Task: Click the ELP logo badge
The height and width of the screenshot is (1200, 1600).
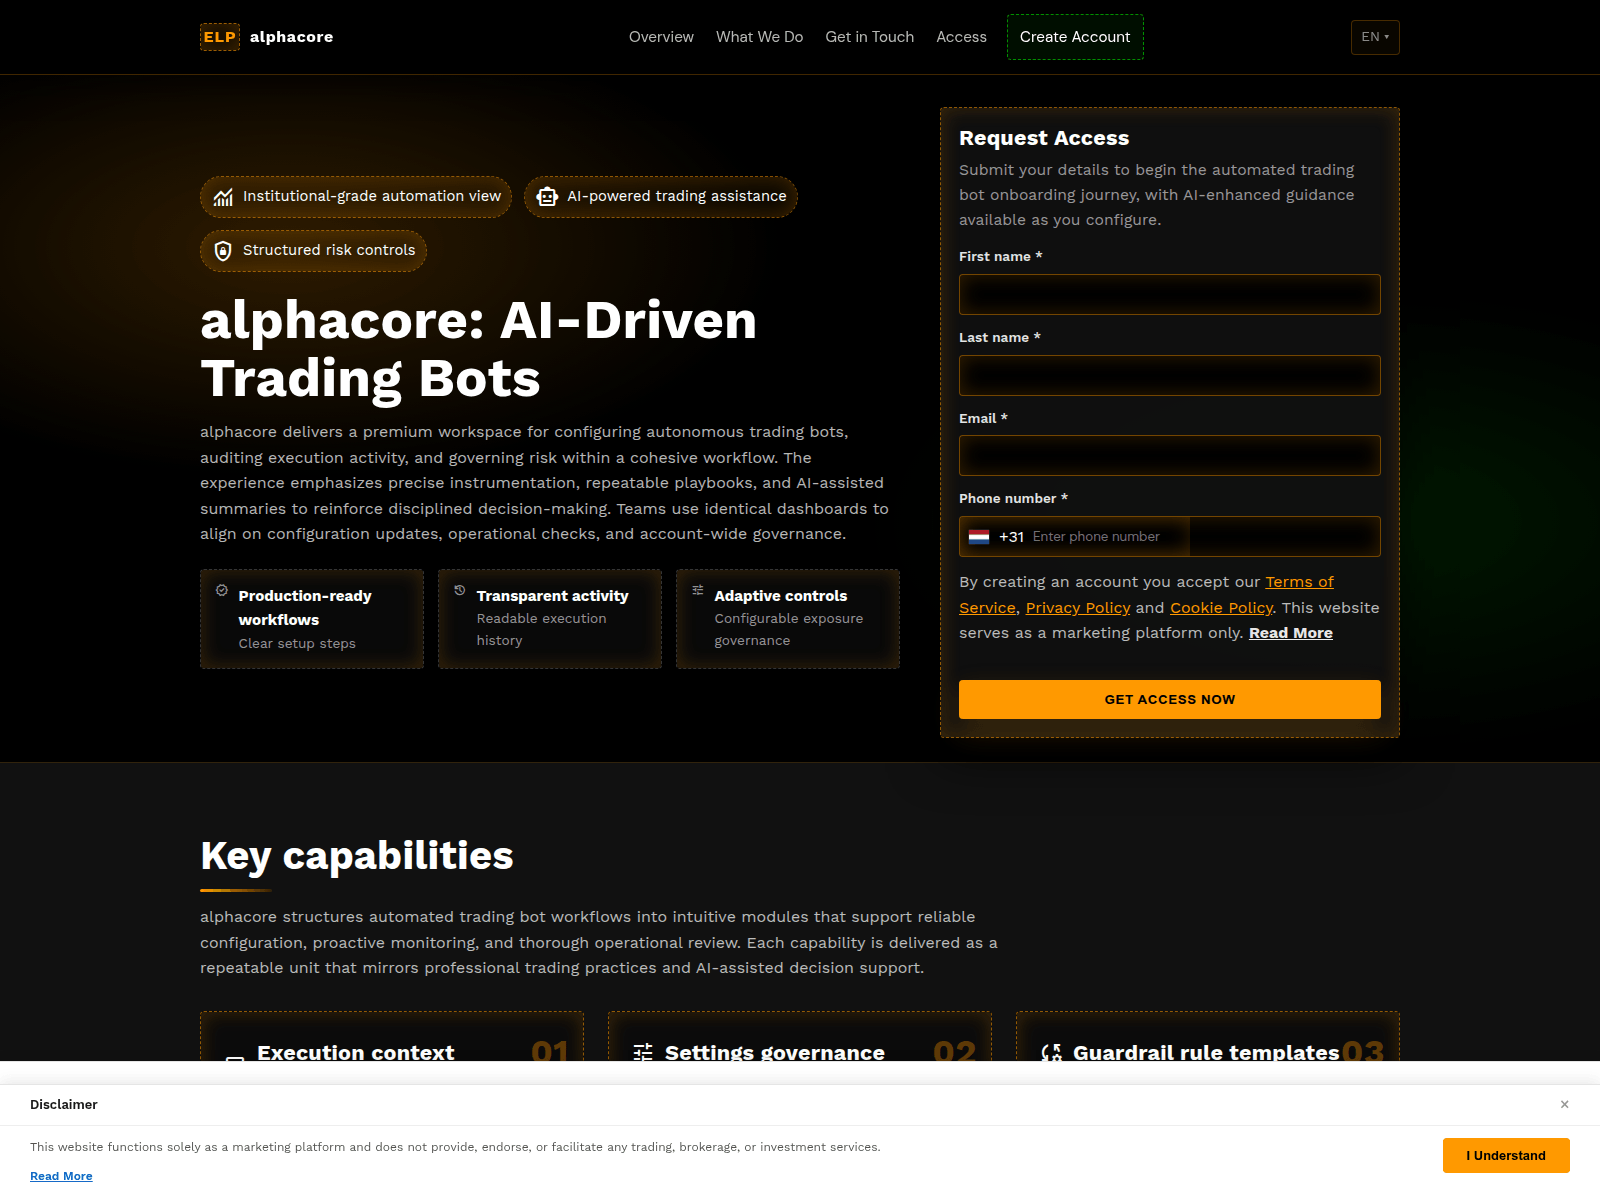Action: pos(220,37)
